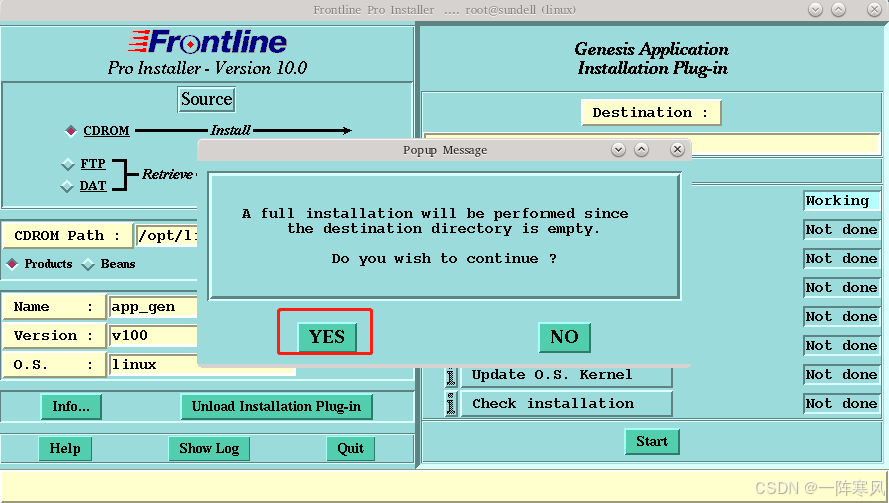This screenshot has width=889, height=503.
Task: Click the CDROM Path input field
Action: (167, 235)
